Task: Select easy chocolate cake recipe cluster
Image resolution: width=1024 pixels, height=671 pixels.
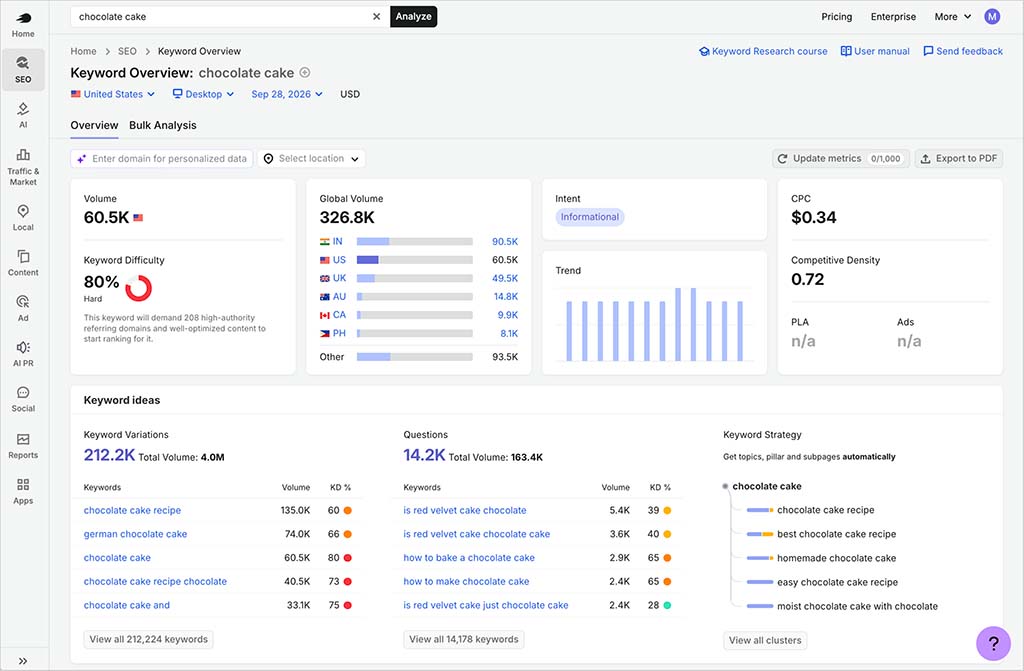Action: (837, 582)
